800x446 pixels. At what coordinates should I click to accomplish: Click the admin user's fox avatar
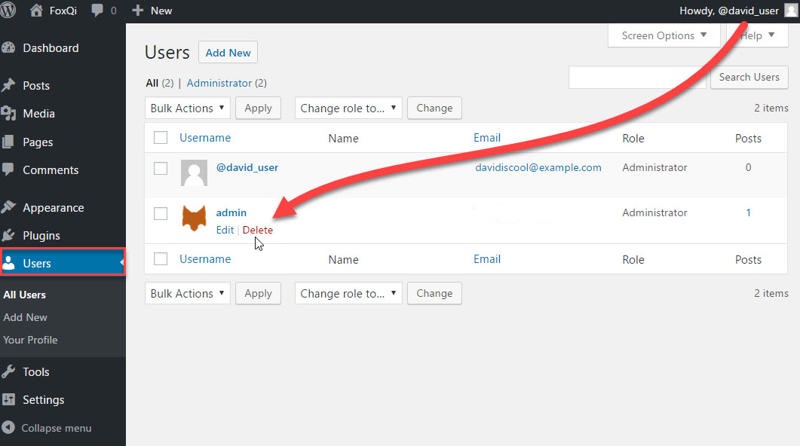pyautogui.click(x=194, y=218)
